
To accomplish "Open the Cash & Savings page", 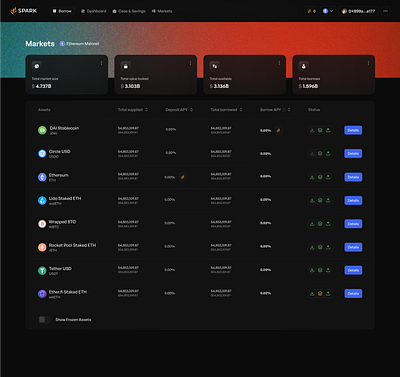I will click(129, 11).
